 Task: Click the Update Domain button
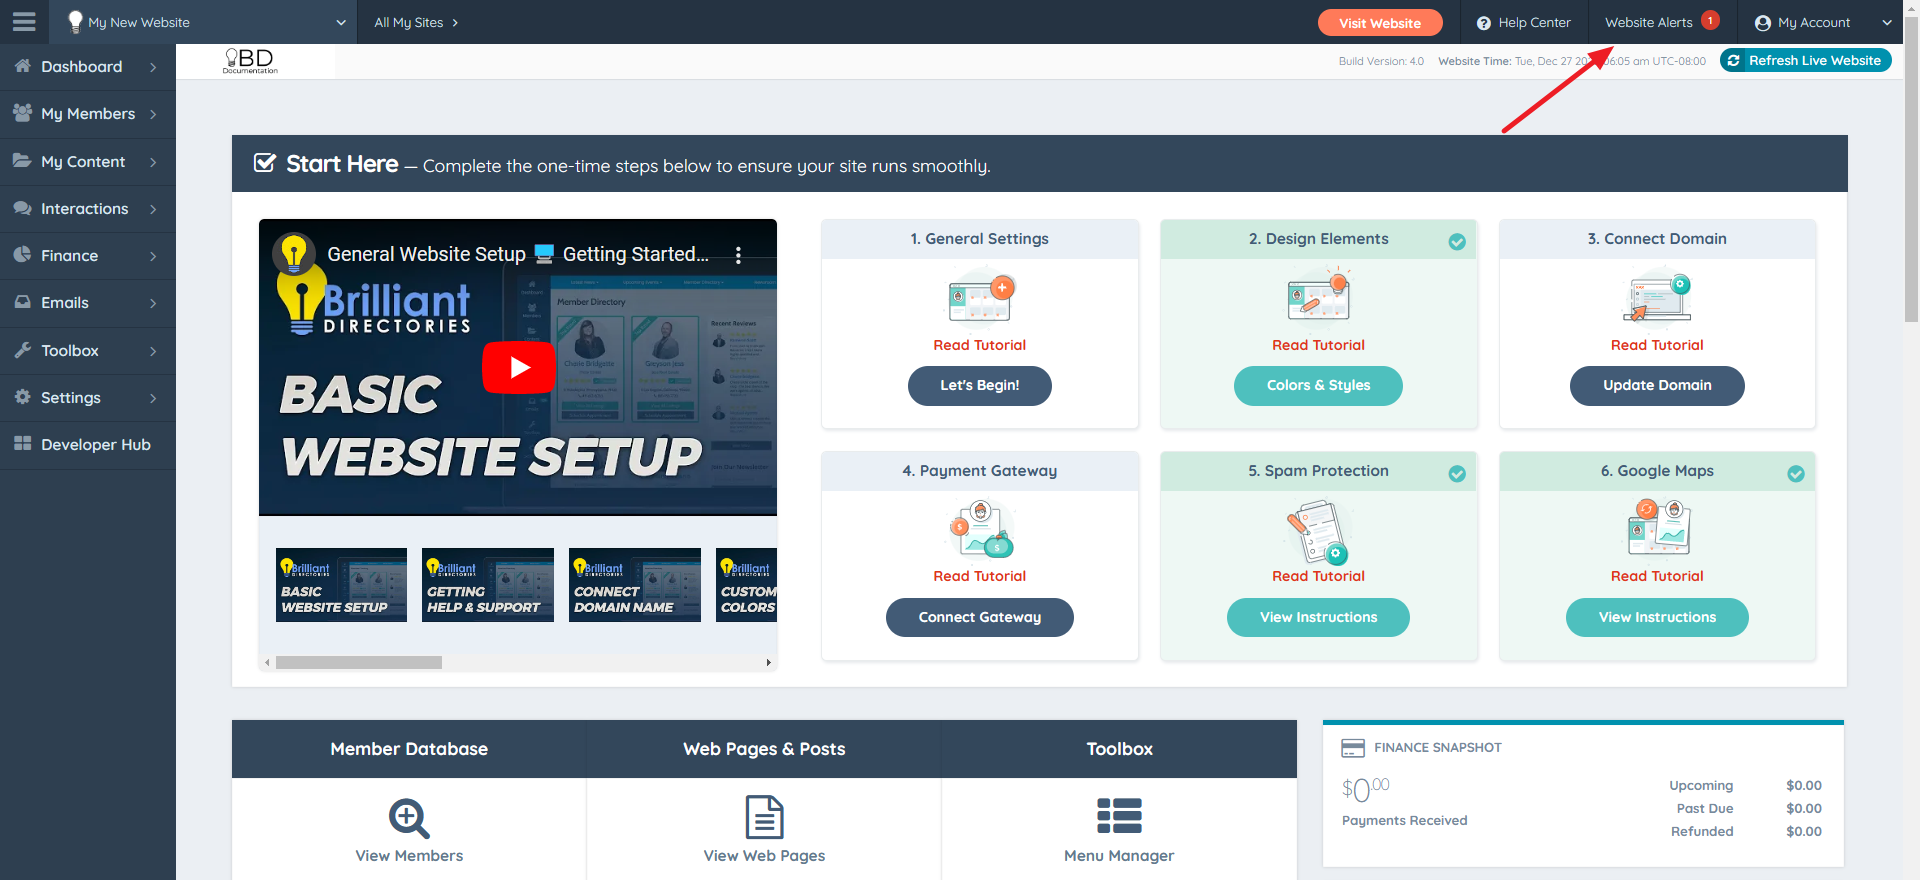pyautogui.click(x=1657, y=385)
